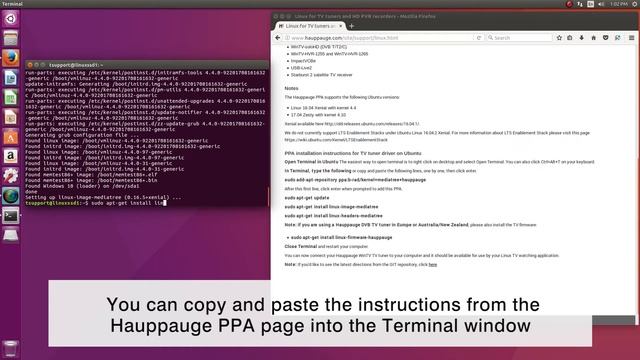Reload the Hauppauge page in Firefox
Image resolution: width=640 pixels, height=360 pixels.
479,38
